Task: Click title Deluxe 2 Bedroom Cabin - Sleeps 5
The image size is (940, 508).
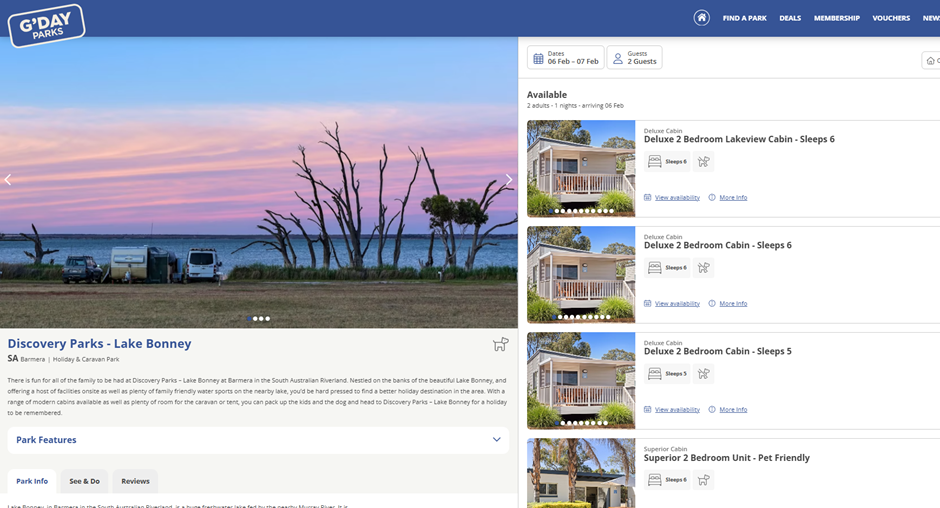Action: [718, 351]
